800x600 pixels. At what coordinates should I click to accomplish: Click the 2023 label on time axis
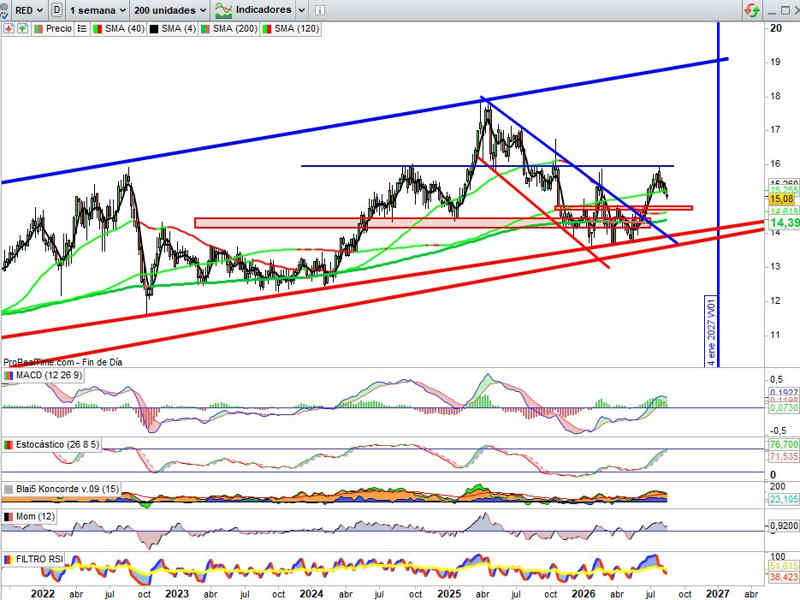pyautogui.click(x=177, y=594)
